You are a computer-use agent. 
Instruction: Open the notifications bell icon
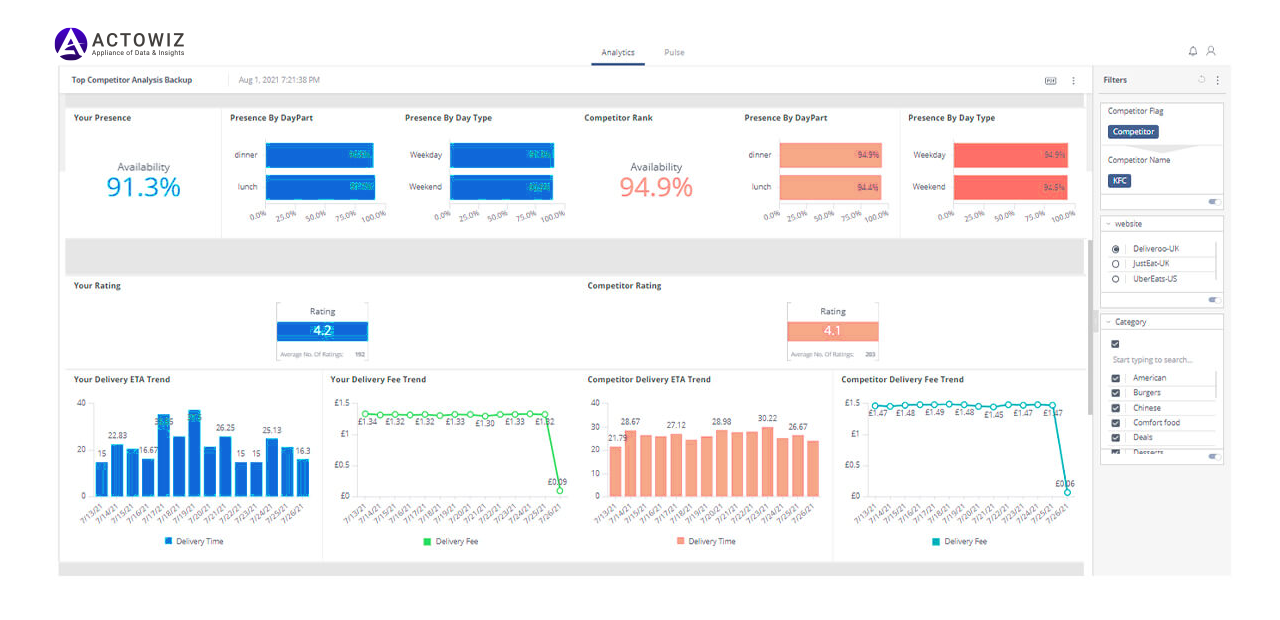1193,51
